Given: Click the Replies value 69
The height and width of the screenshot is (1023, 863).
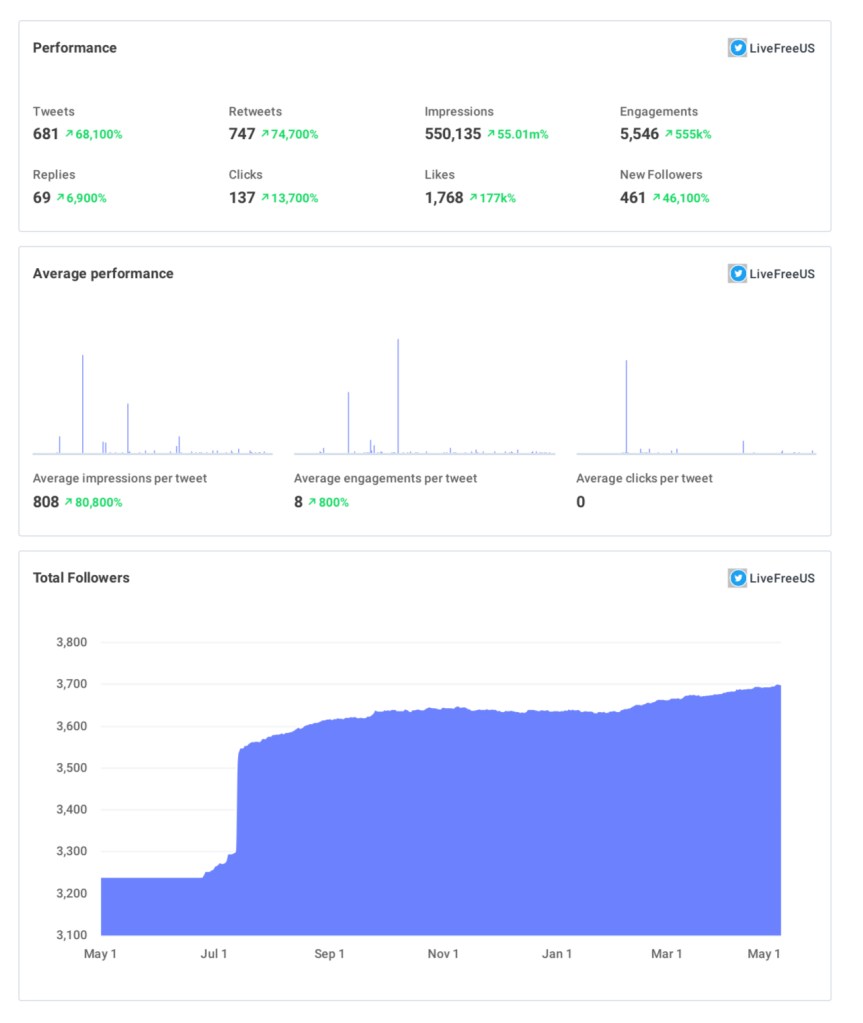Looking at the screenshot, I should 41,198.
